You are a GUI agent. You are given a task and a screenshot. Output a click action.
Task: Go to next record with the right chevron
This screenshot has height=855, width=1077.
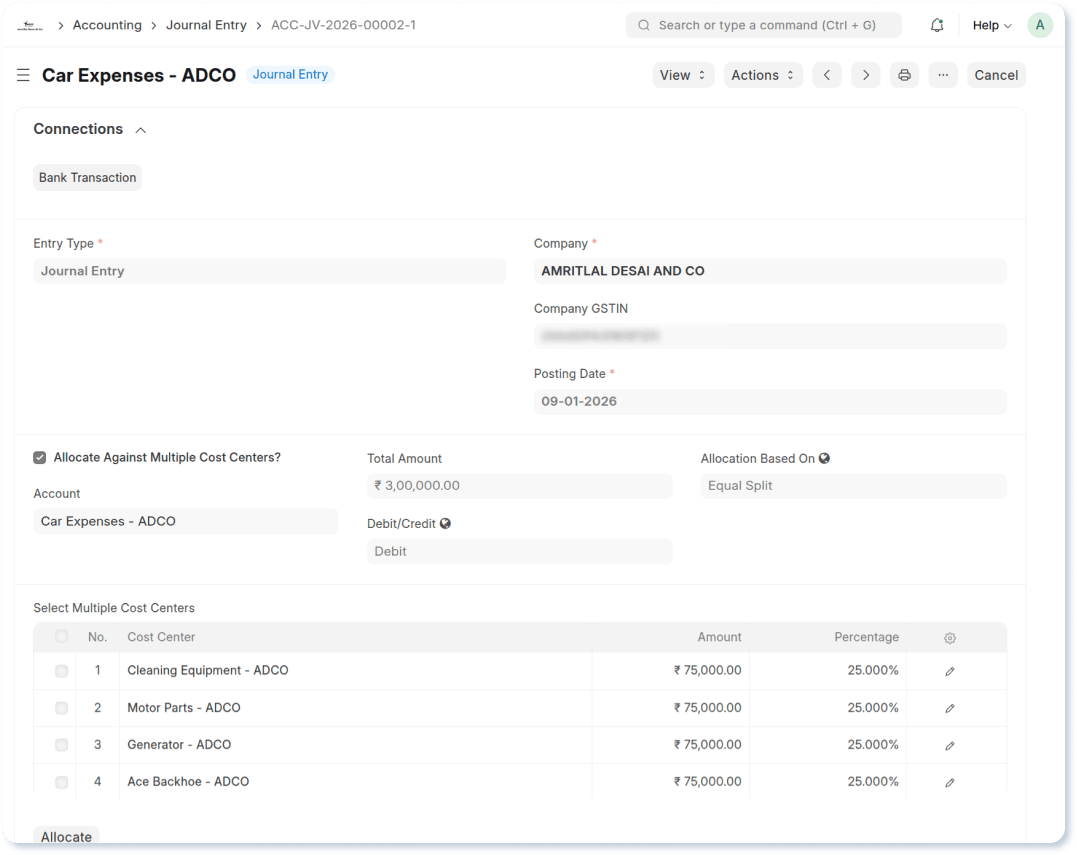click(865, 74)
